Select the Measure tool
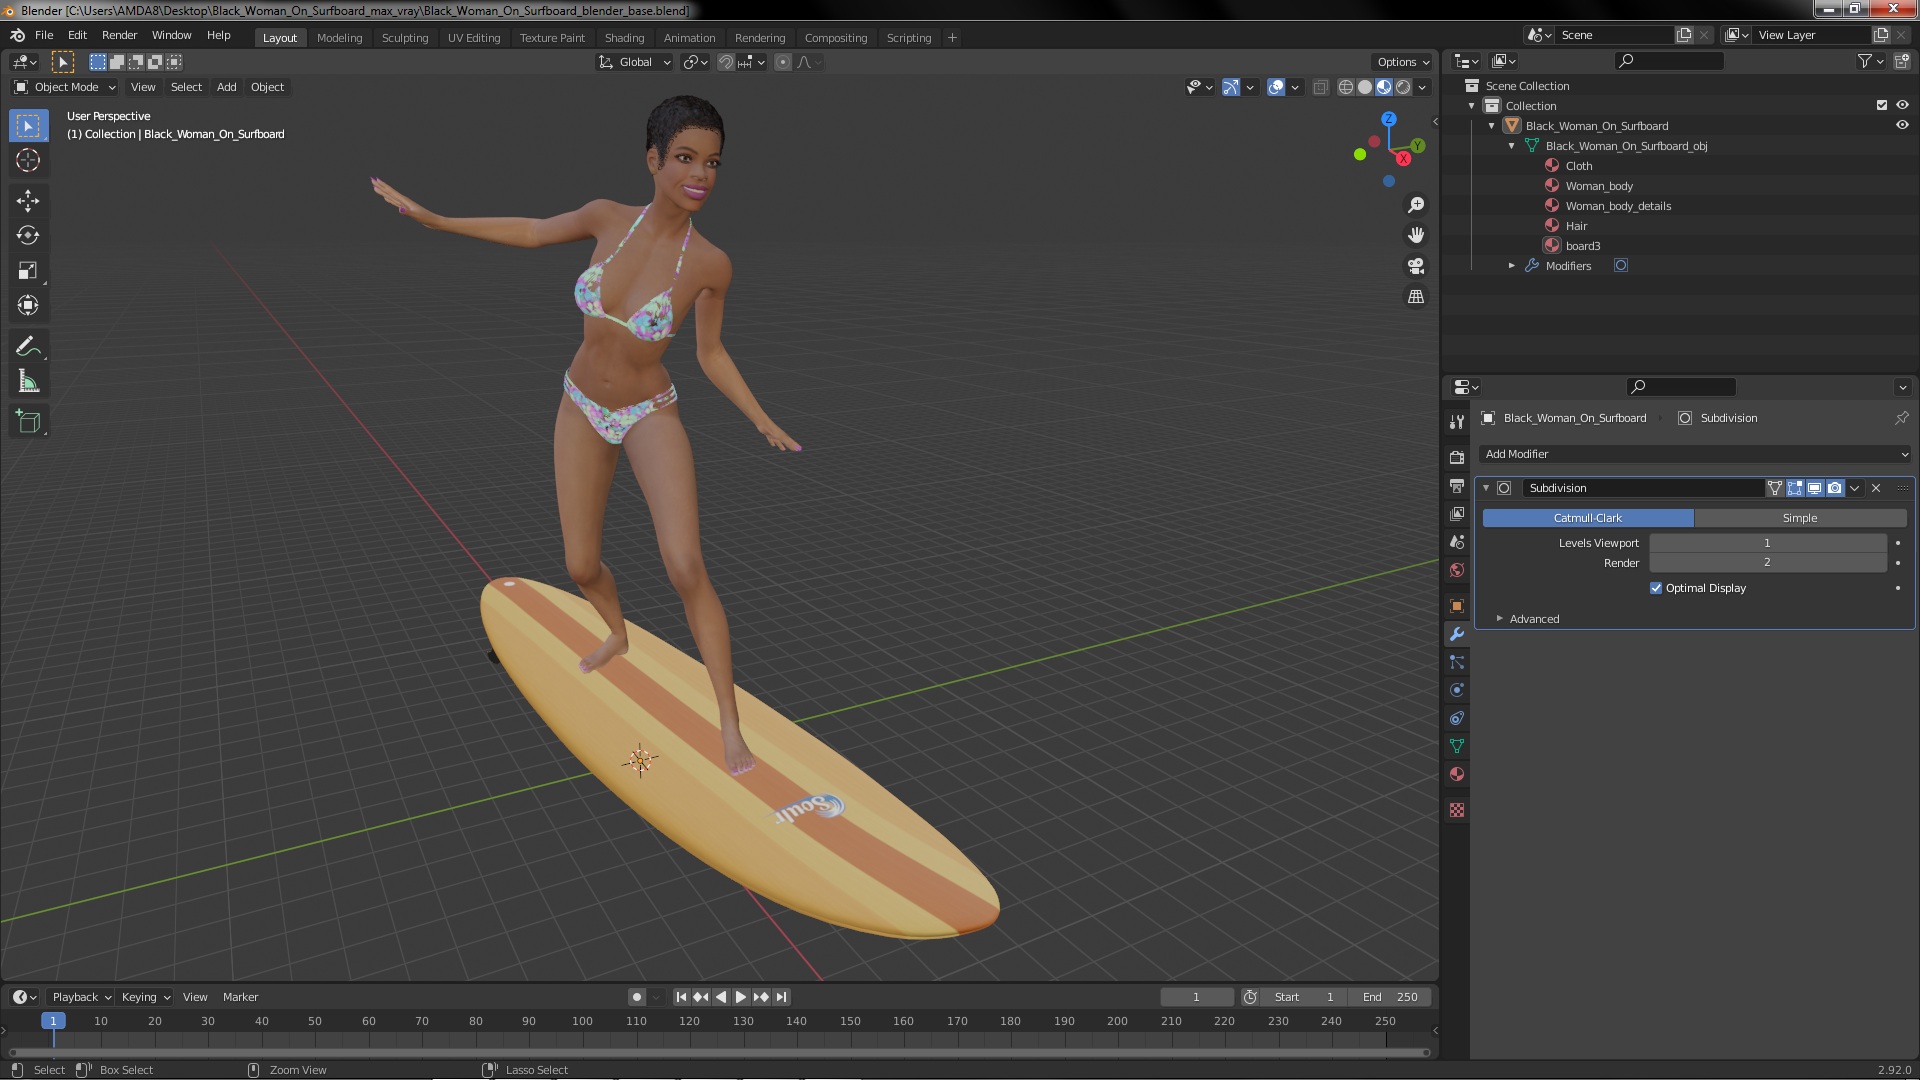The width and height of the screenshot is (1920, 1080). (28, 382)
